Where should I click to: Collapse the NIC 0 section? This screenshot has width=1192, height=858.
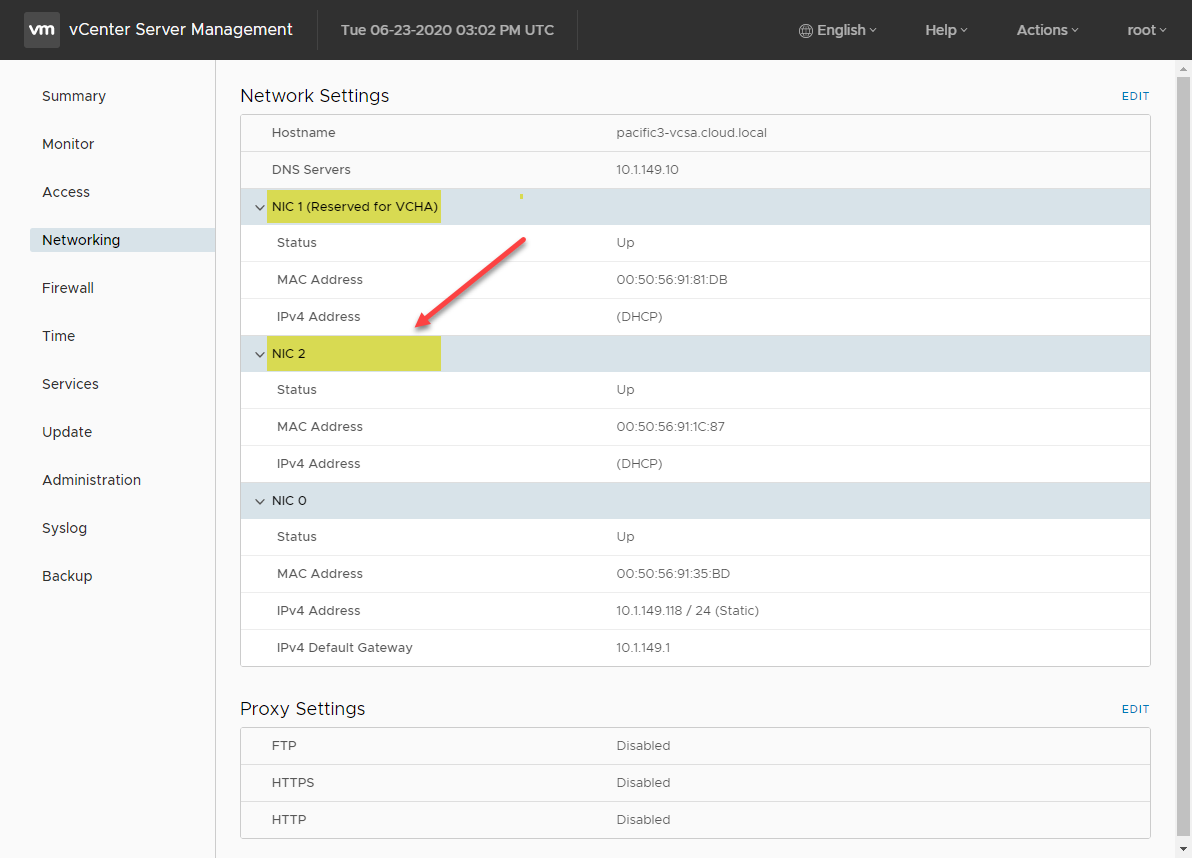click(x=259, y=501)
